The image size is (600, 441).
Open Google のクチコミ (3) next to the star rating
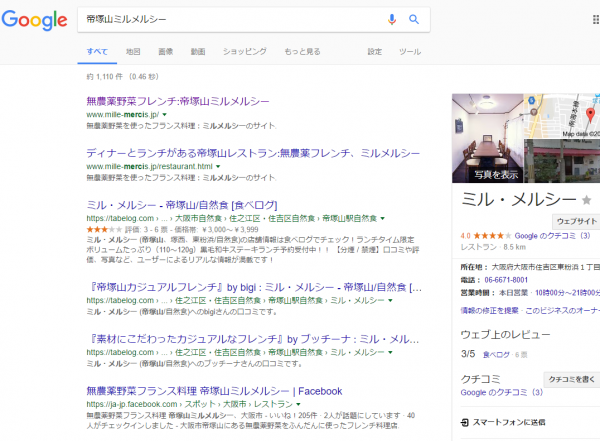tap(552, 236)
